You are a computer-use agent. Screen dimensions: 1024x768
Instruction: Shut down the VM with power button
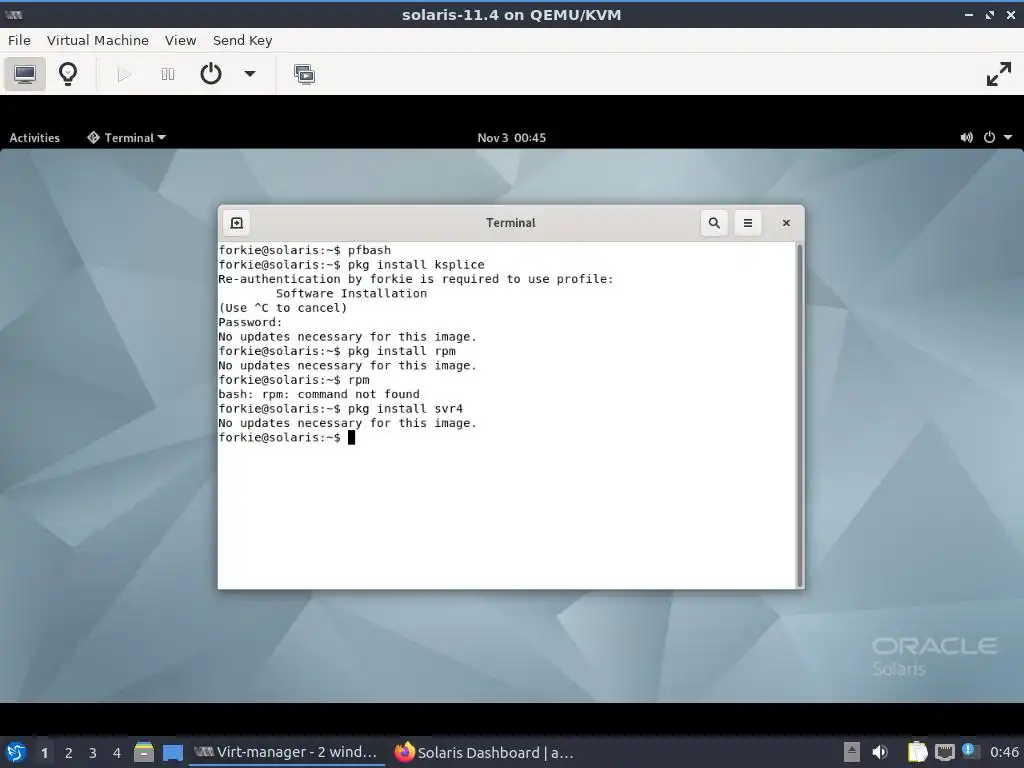coord(210,74)
